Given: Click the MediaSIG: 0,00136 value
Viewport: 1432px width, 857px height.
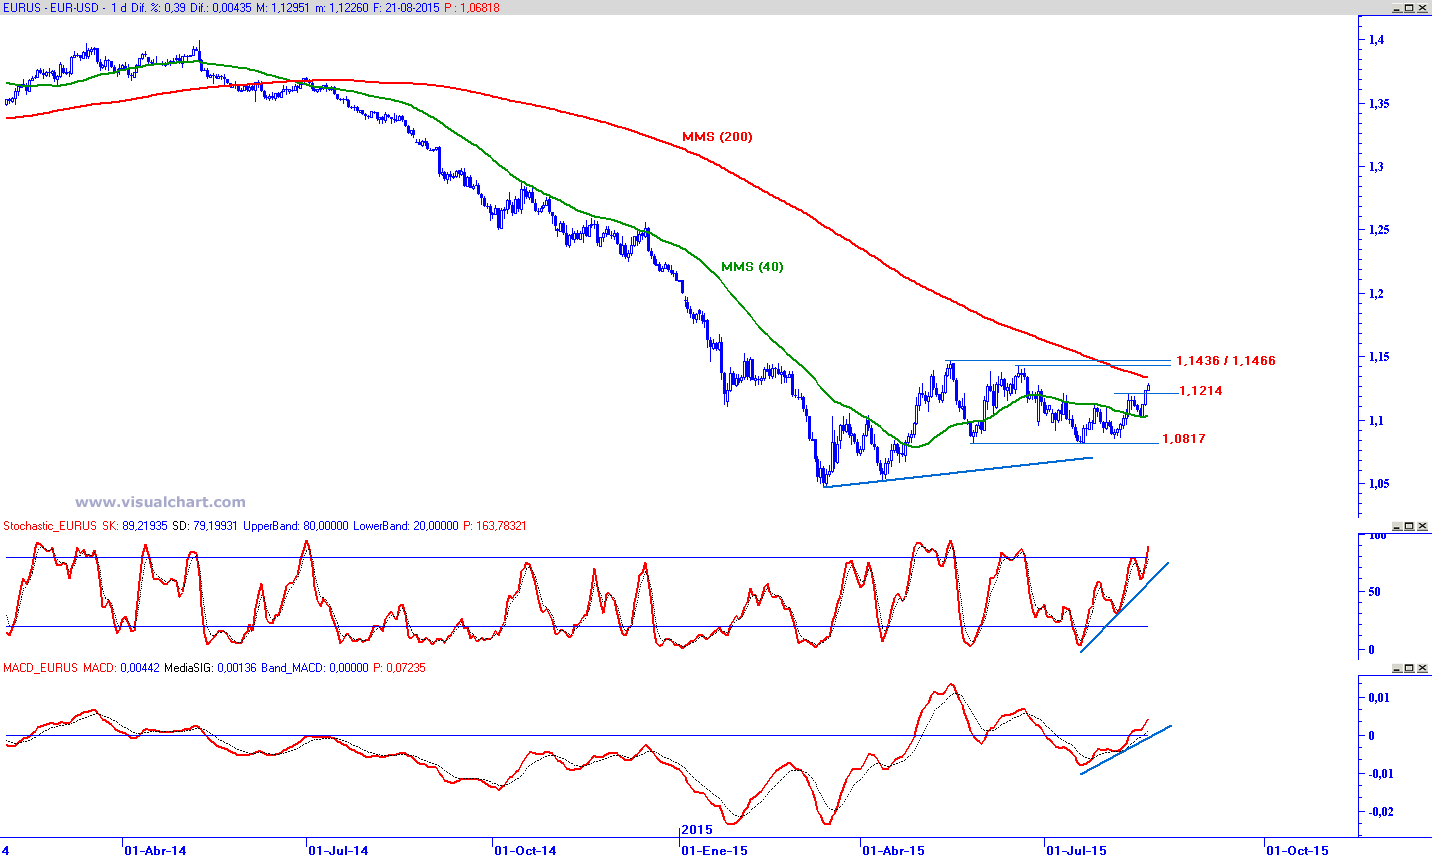Looking at the screenshot, I should [x=211, y=668].
